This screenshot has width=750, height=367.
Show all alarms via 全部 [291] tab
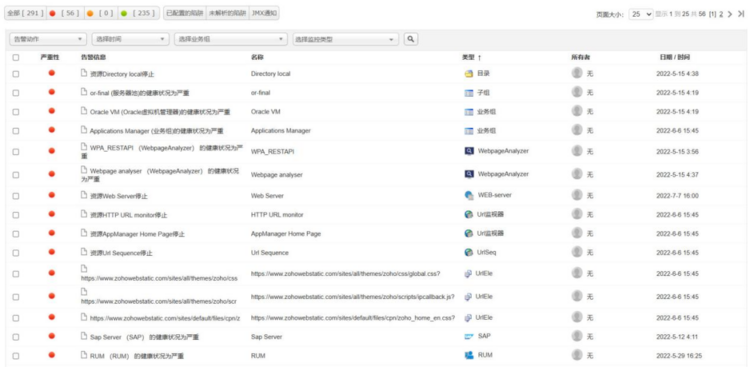pos(26,13)
